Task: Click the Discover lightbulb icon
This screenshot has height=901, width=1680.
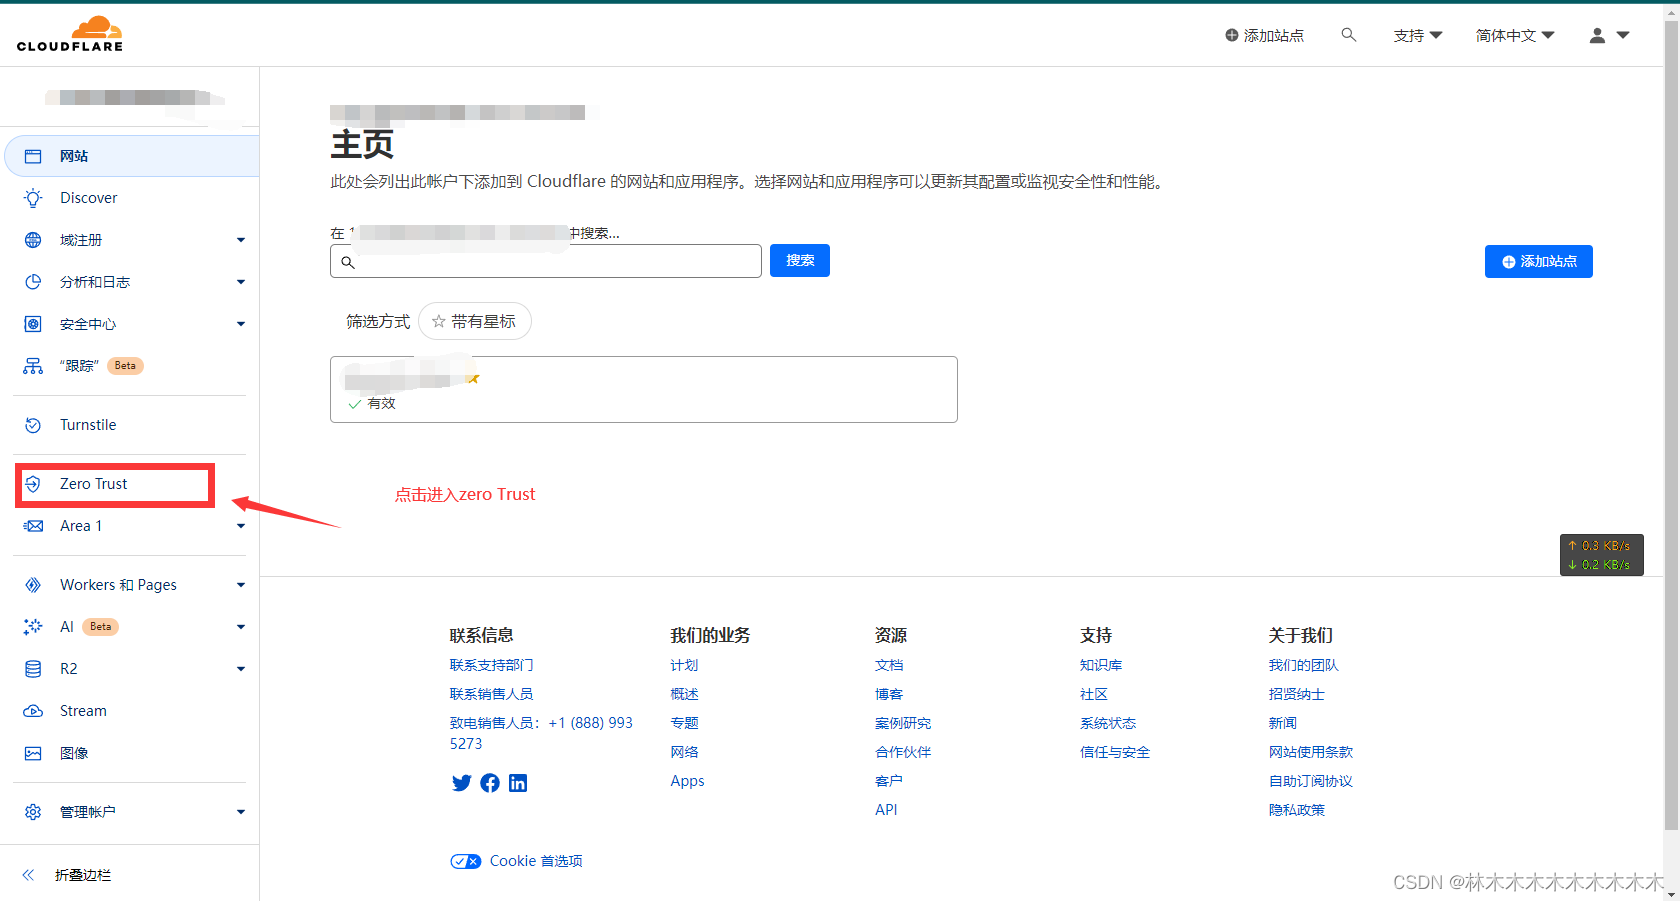Action: (33, 198)
